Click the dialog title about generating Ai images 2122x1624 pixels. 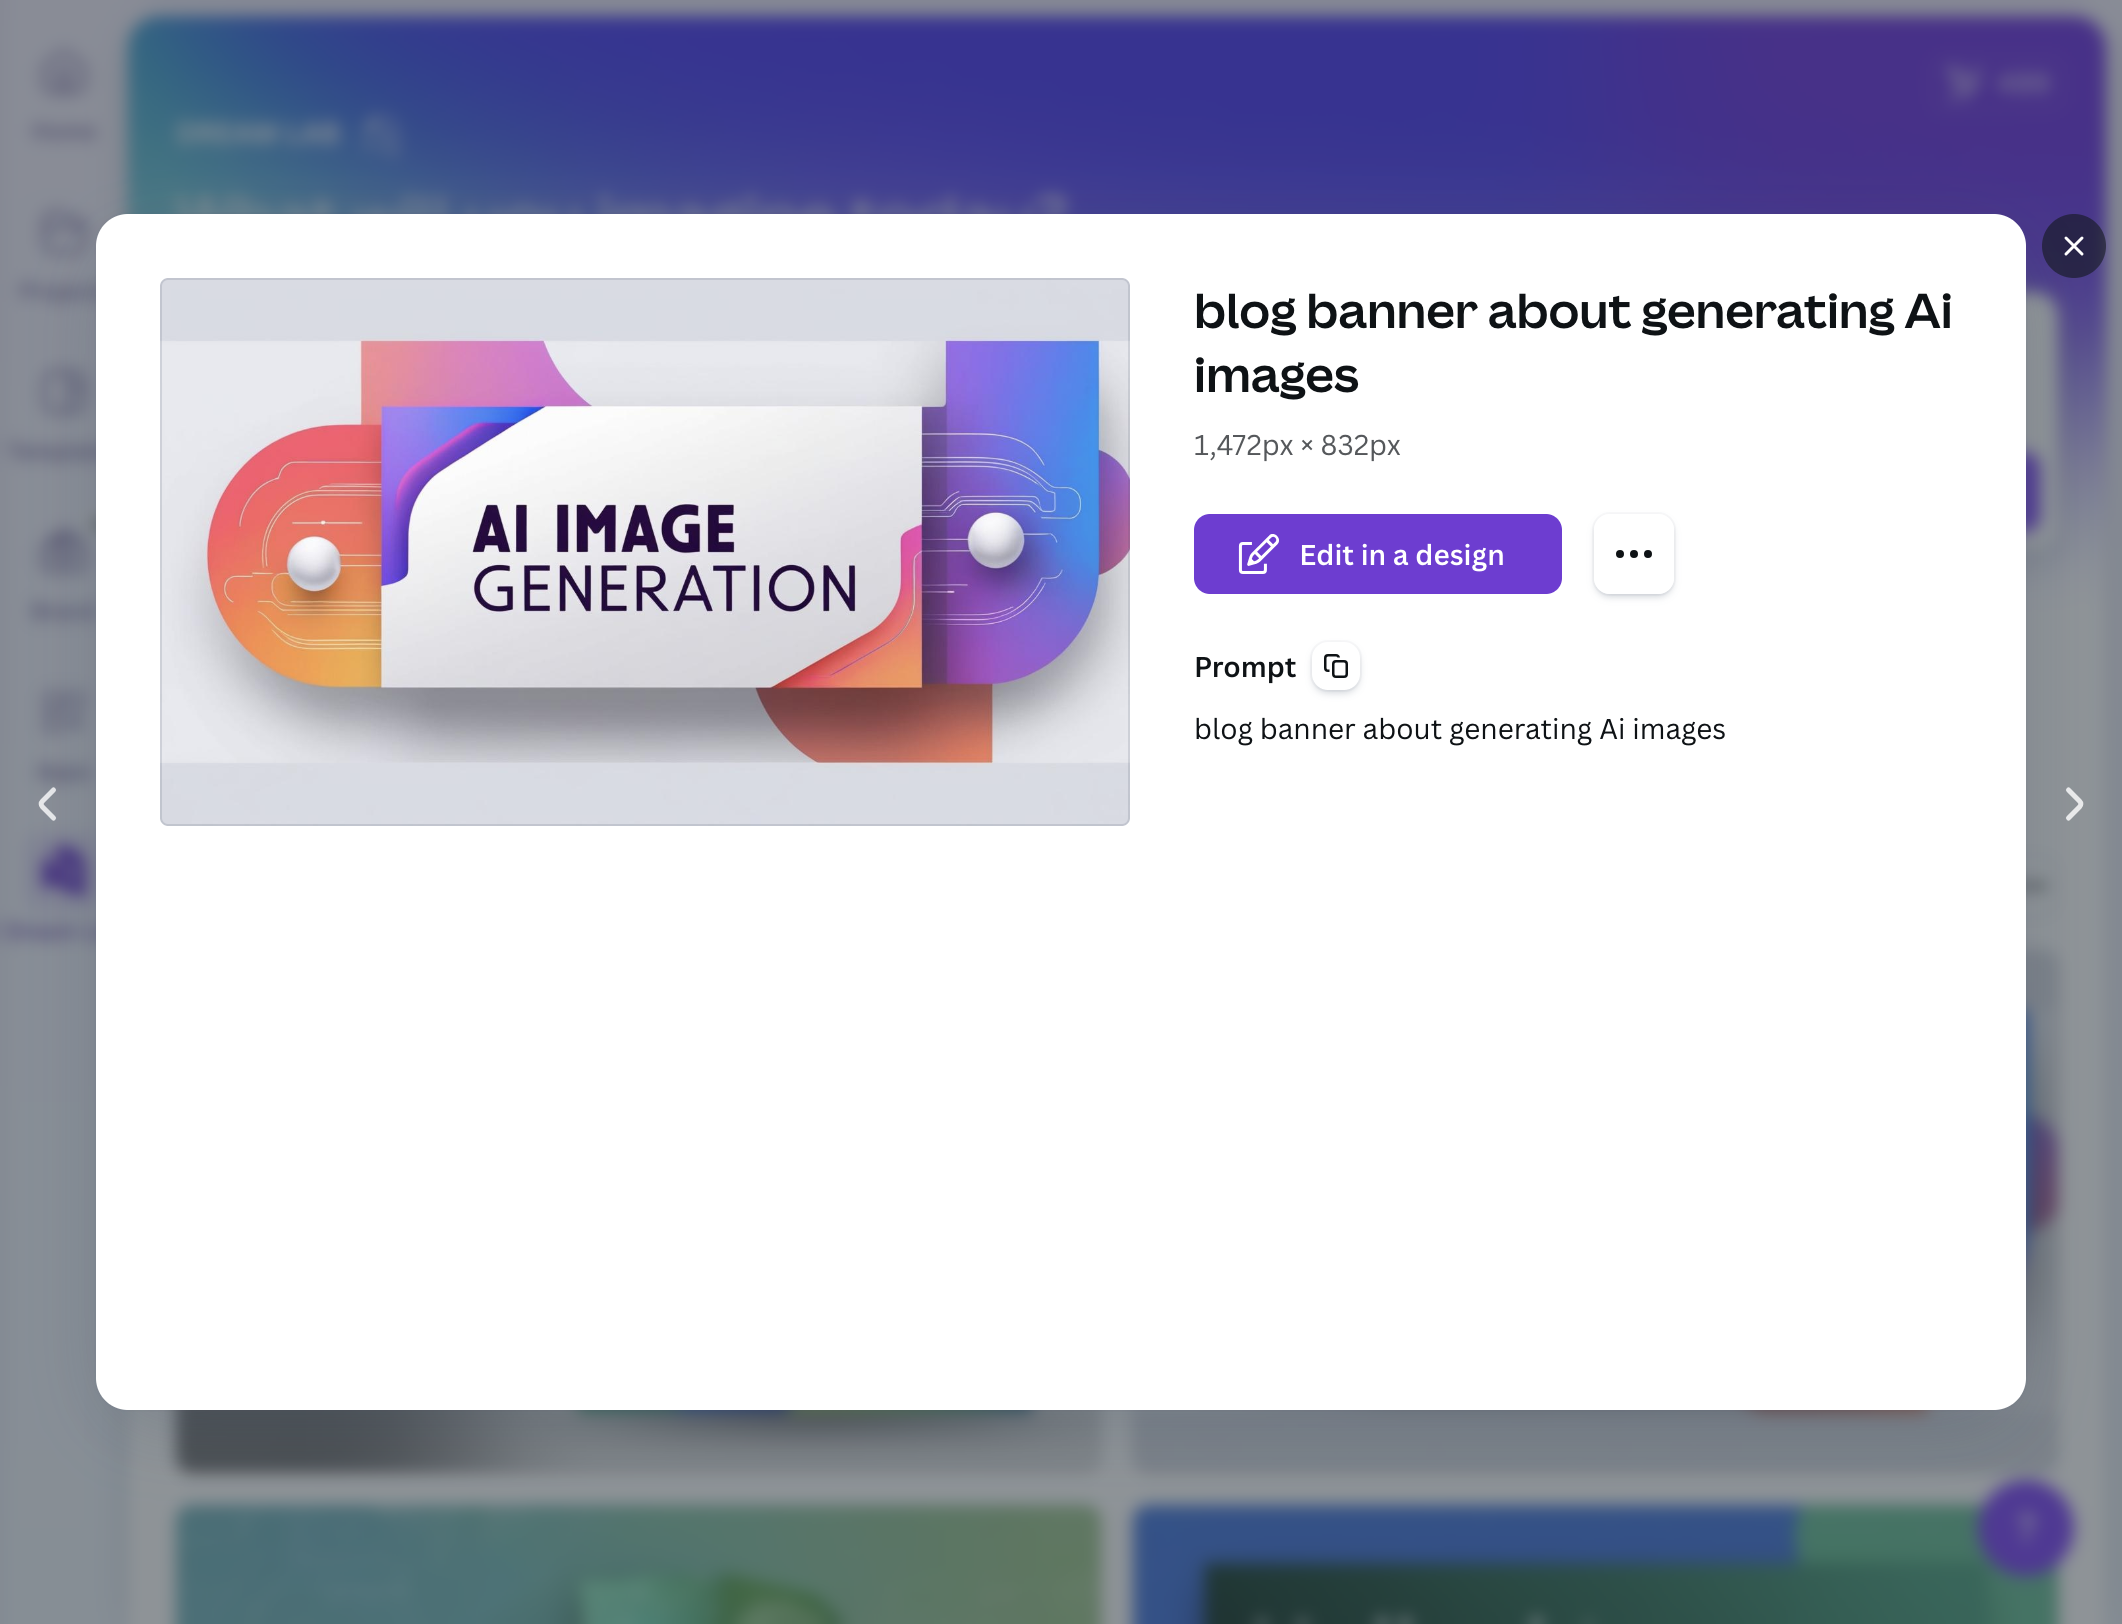(x=1572, y=343)
